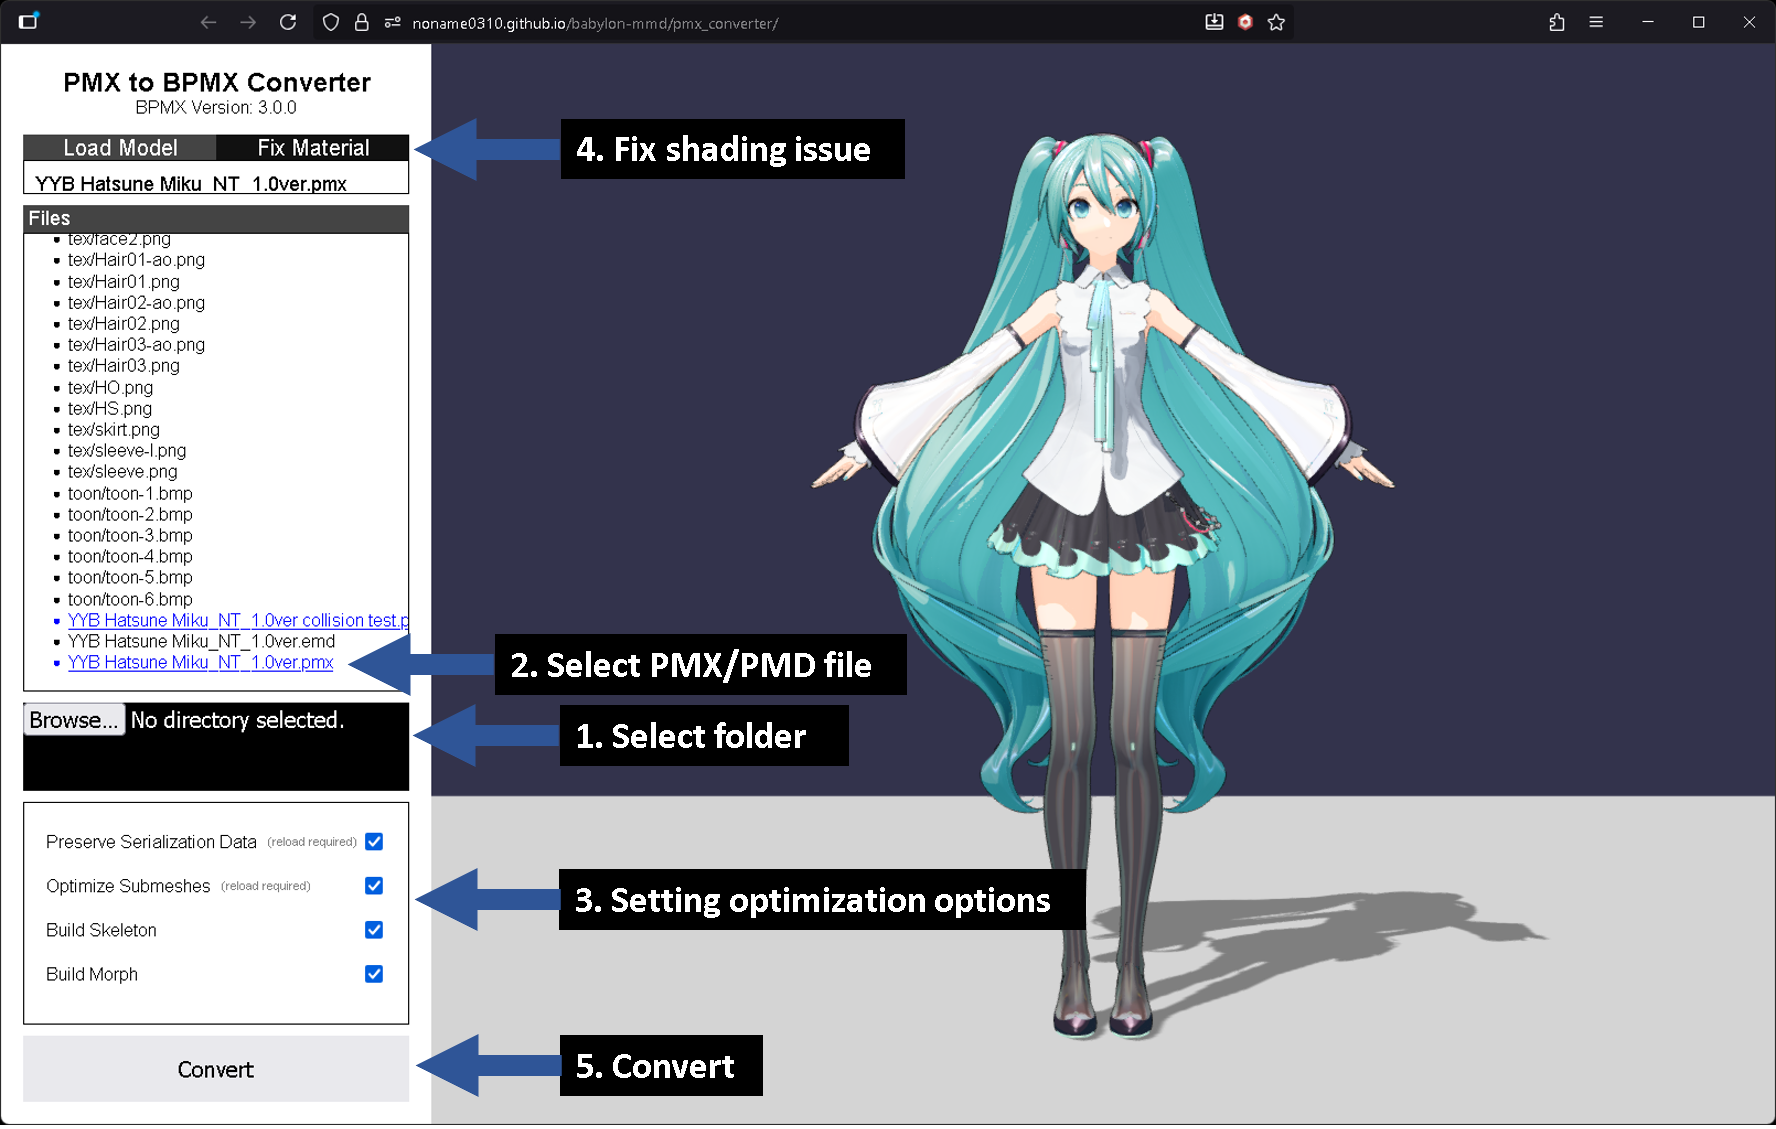Install site as app icon
The width and height of the screenshot is (1776, 1129).
tap(1214, 22)
